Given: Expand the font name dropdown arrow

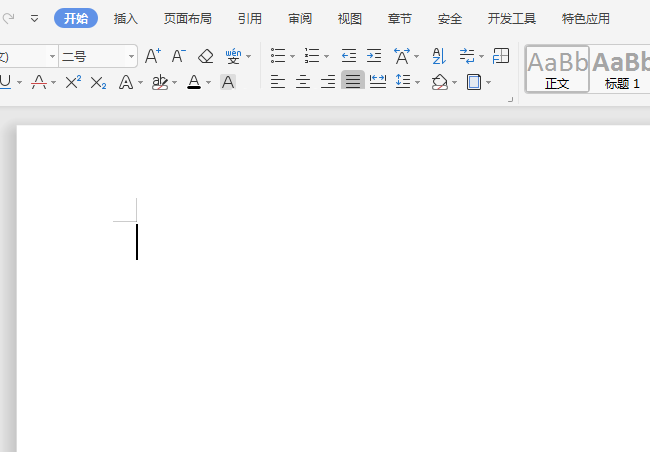Looking at the screenshot, I should (52, 56).
